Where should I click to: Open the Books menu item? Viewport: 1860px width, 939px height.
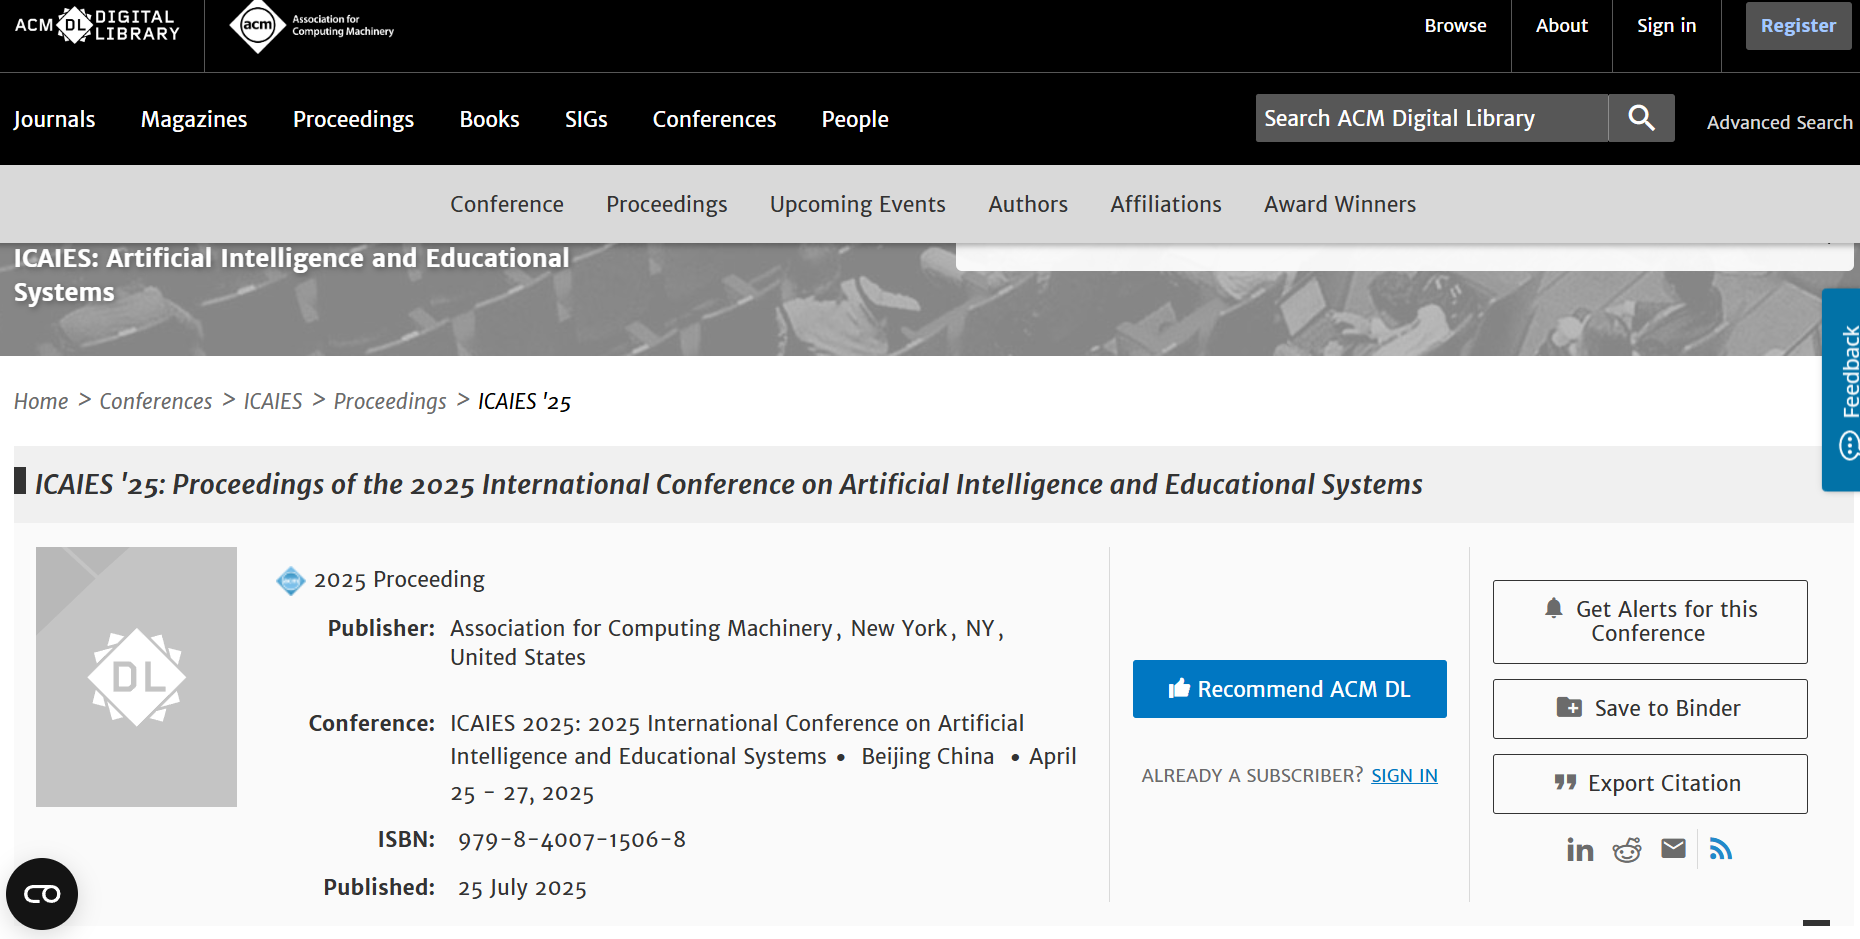[489, 119]
